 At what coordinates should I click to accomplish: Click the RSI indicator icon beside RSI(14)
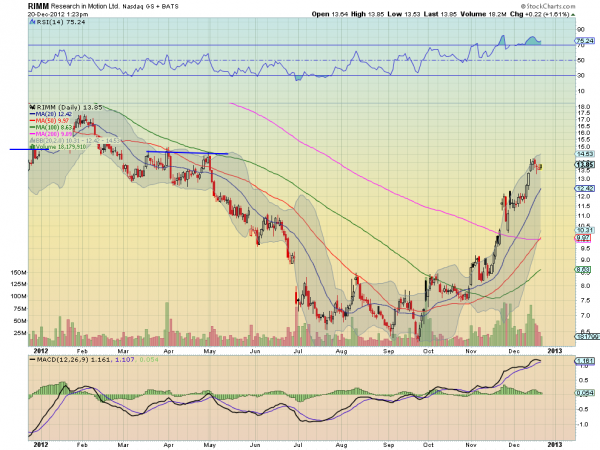32,22
